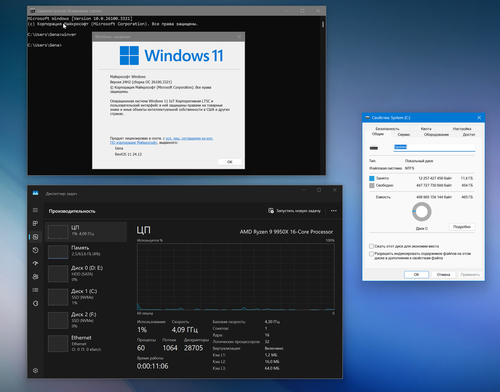Click OK in the Windows 11 winver dialog
This screenshot has height=392, width=500.
[230, 162]
